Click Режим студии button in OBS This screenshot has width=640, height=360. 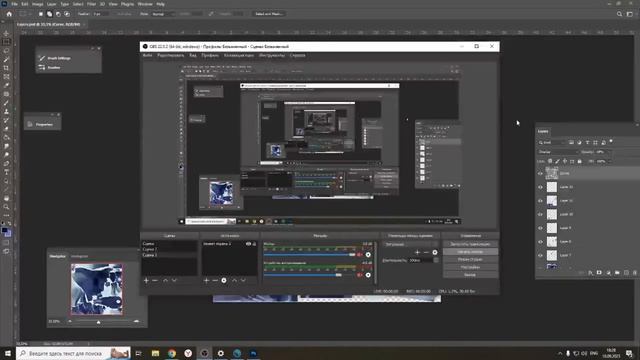(x=470, y=260)
